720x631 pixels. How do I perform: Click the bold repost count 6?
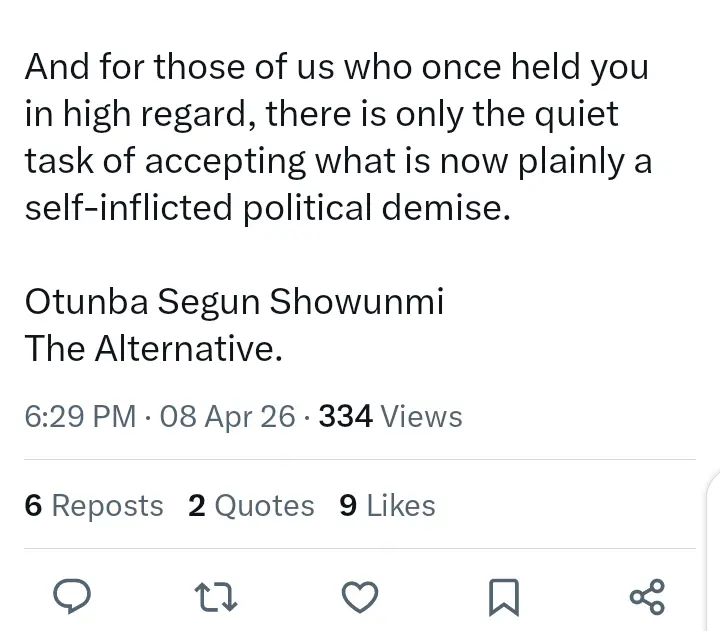tap(33, 506)
